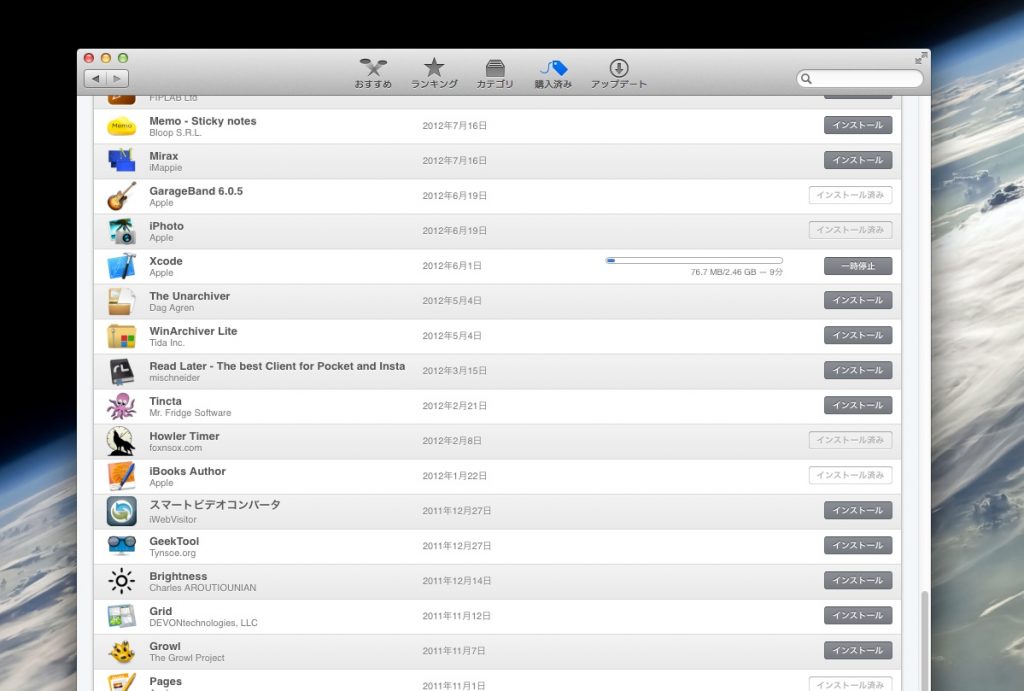Image resolution: width=1024 pixels, height=691 pixels.
Task: Install the Mirax app
Action: pyautogui.click(x=857, y=160)
